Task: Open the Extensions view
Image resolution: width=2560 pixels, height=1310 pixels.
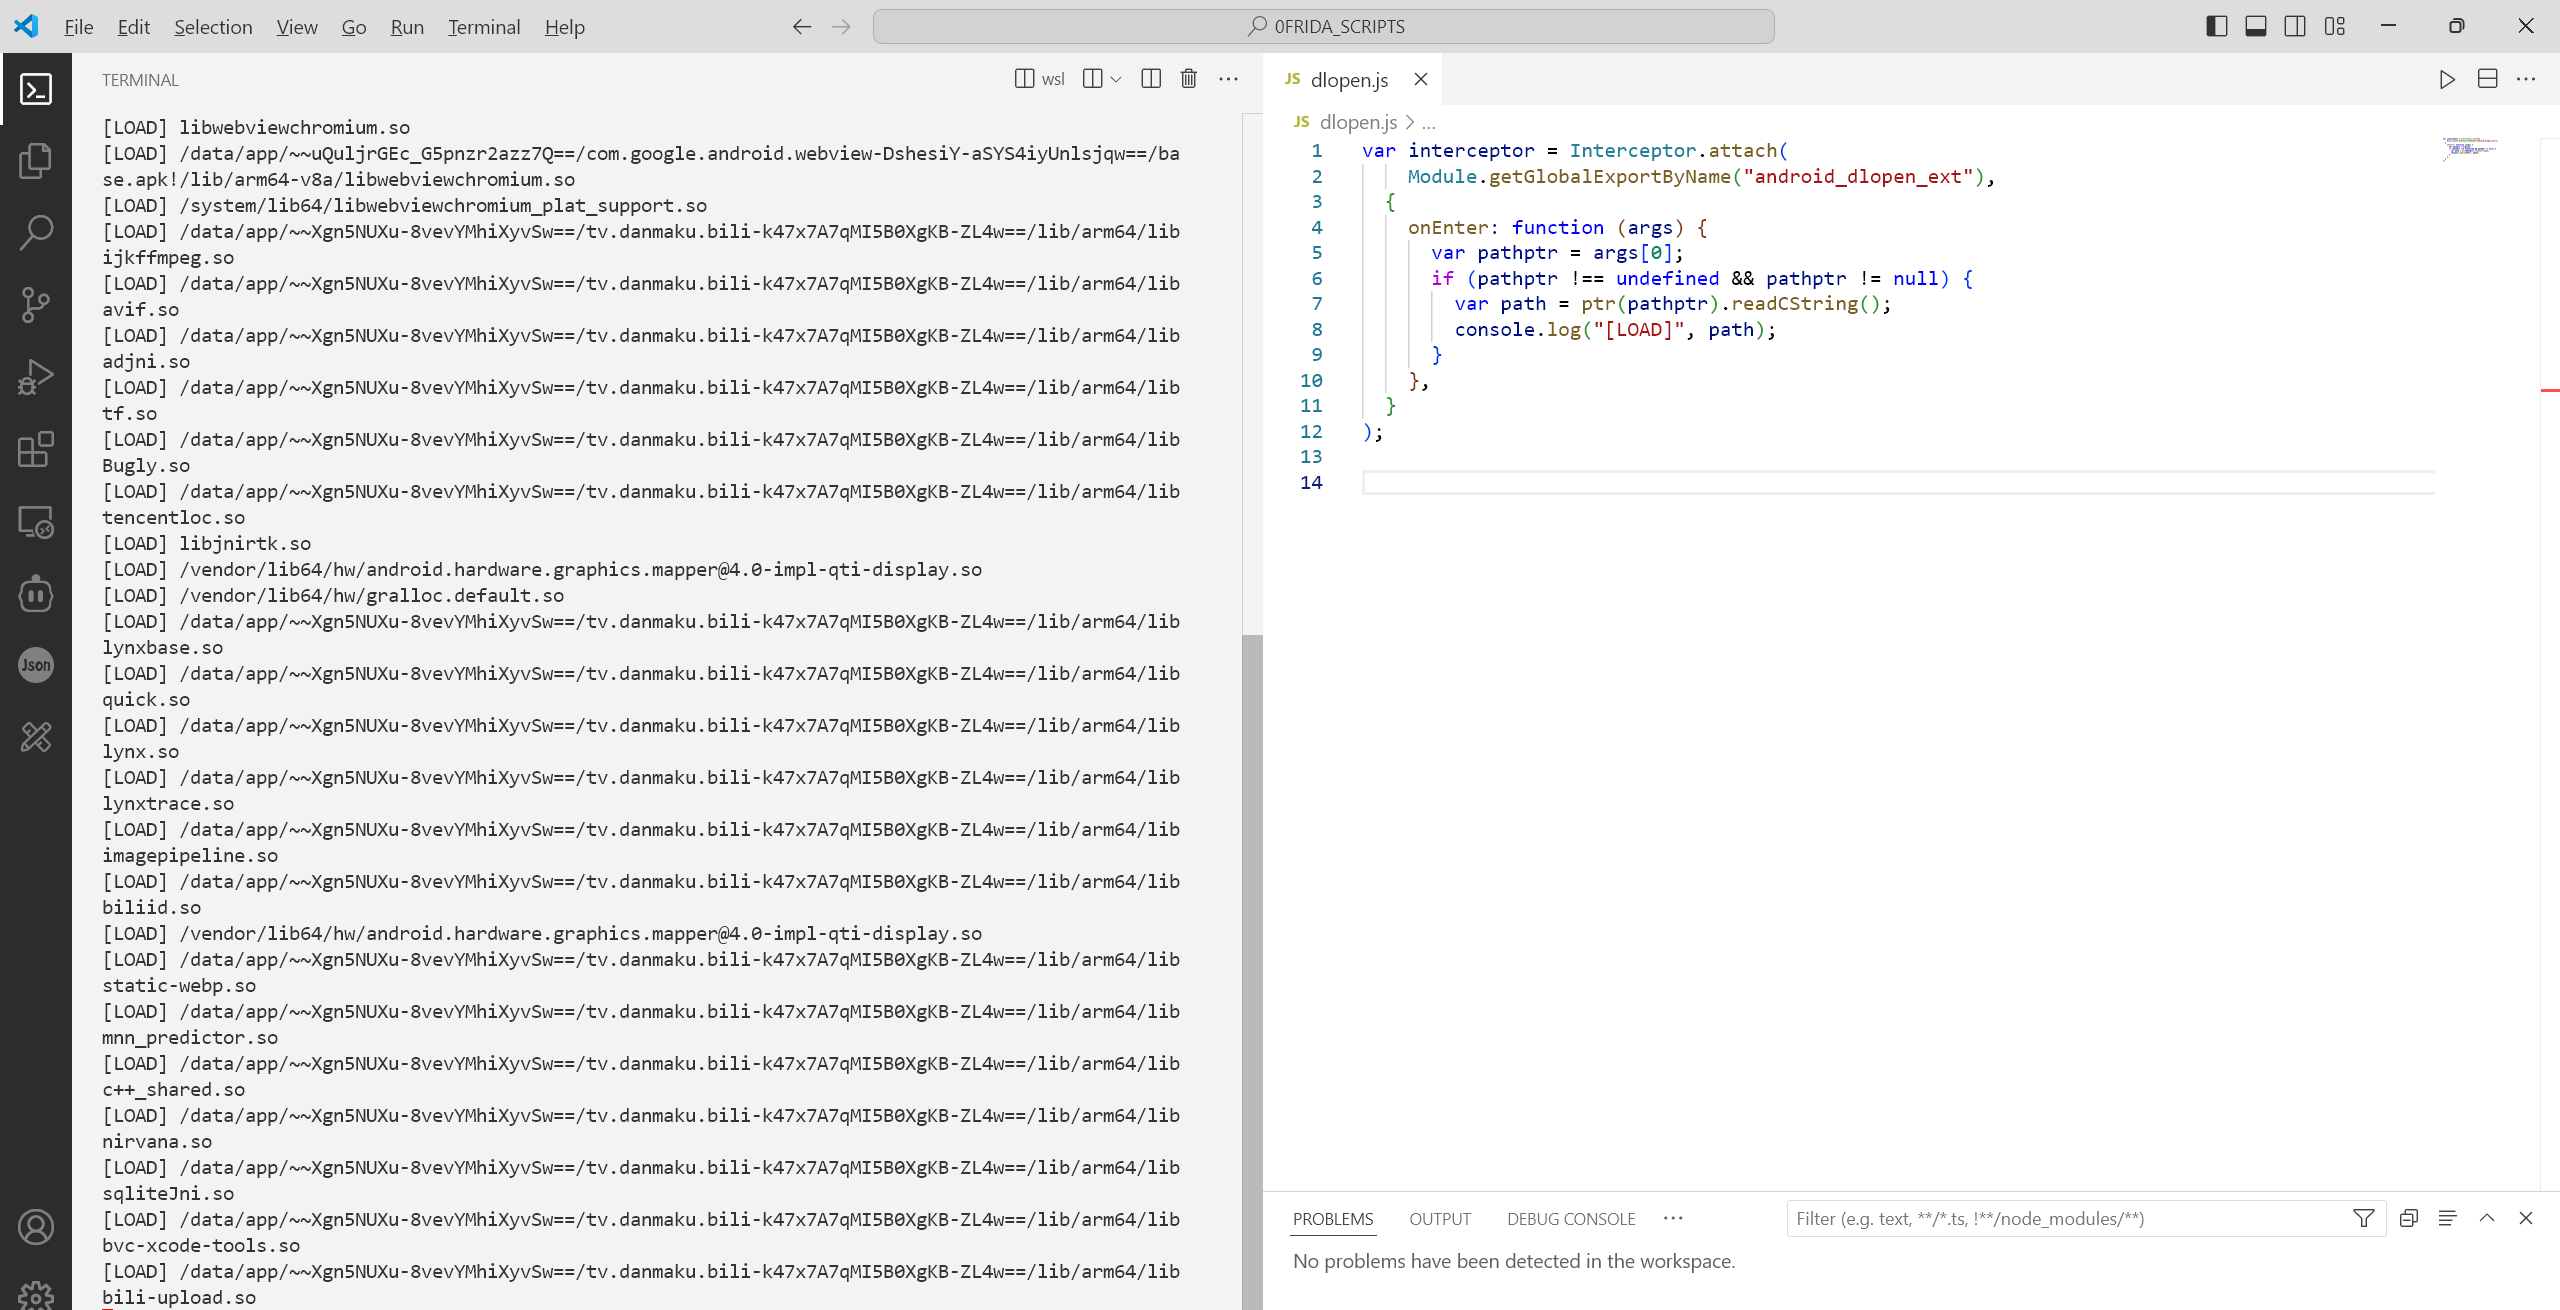Action: click(x=36, y=449)
